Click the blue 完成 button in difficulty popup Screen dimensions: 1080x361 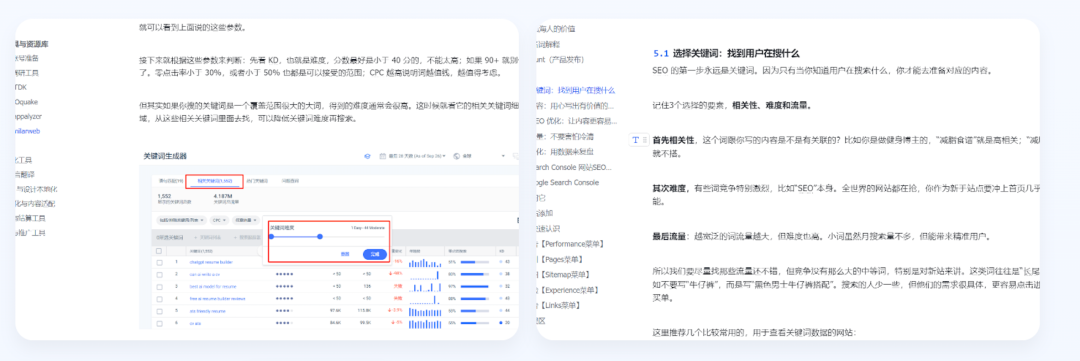(375, 254)
